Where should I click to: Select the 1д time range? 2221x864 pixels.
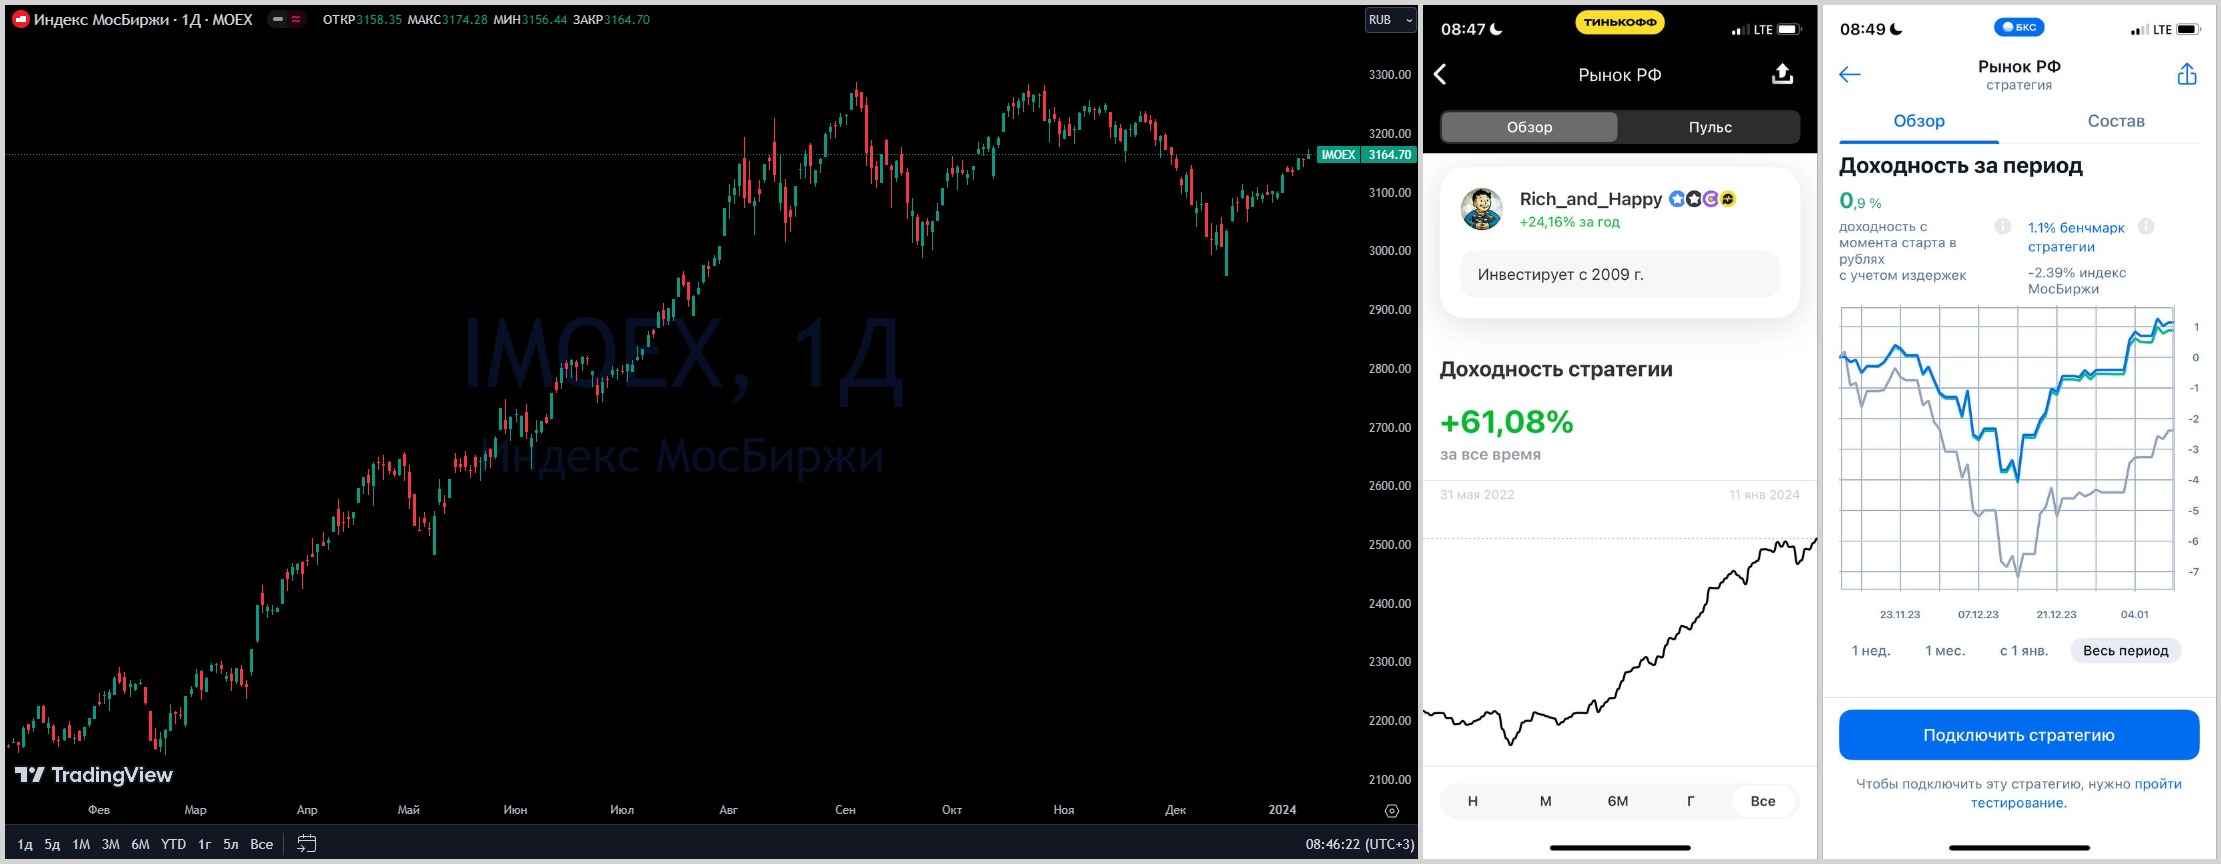click(25, 844)
